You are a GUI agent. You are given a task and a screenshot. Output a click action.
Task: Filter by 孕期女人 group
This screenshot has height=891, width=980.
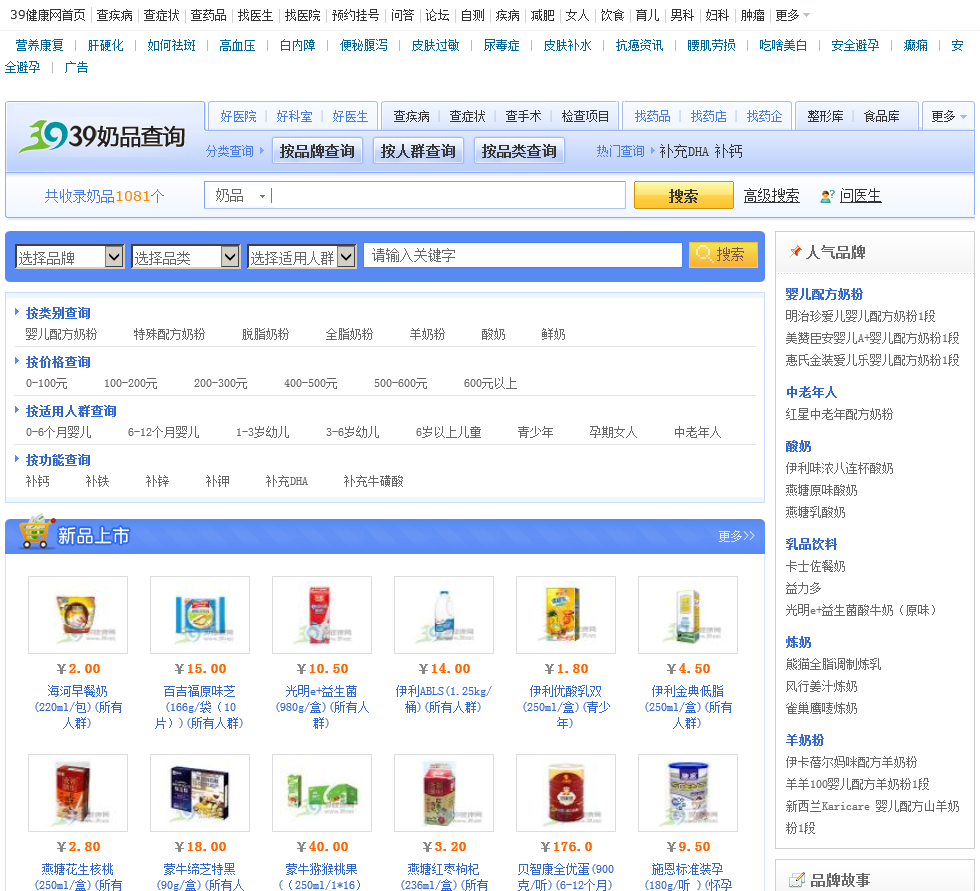(x=613, y=432)
